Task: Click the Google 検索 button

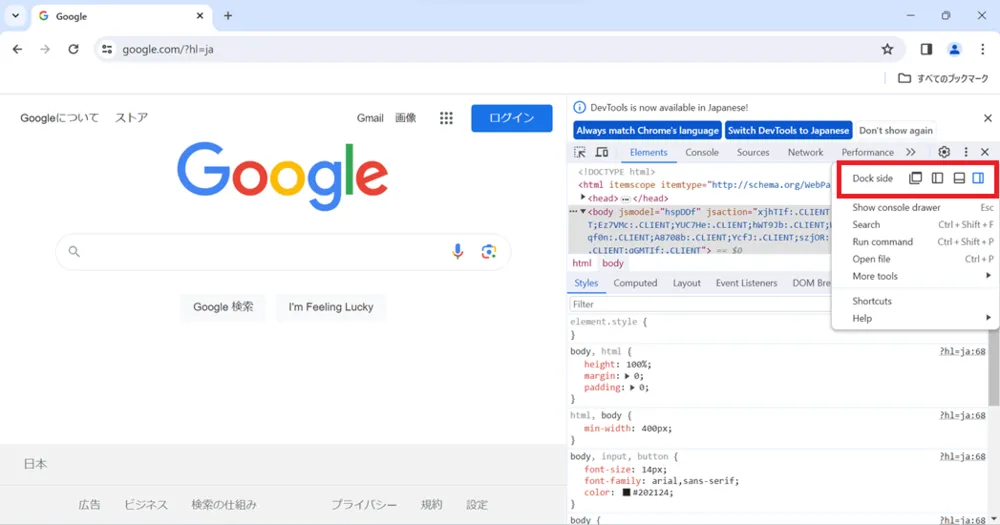Action: point(223,307)
